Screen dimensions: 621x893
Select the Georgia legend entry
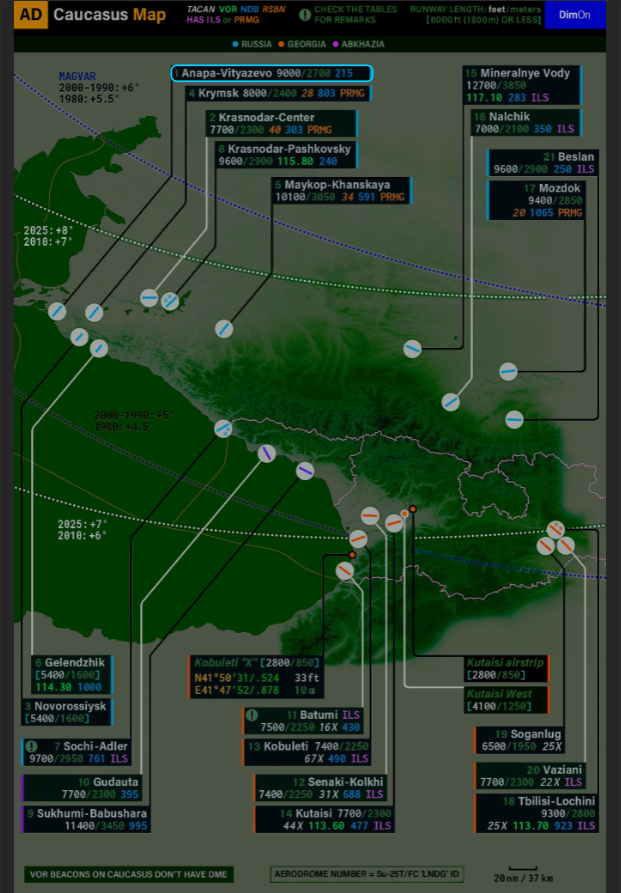point(310,44)
